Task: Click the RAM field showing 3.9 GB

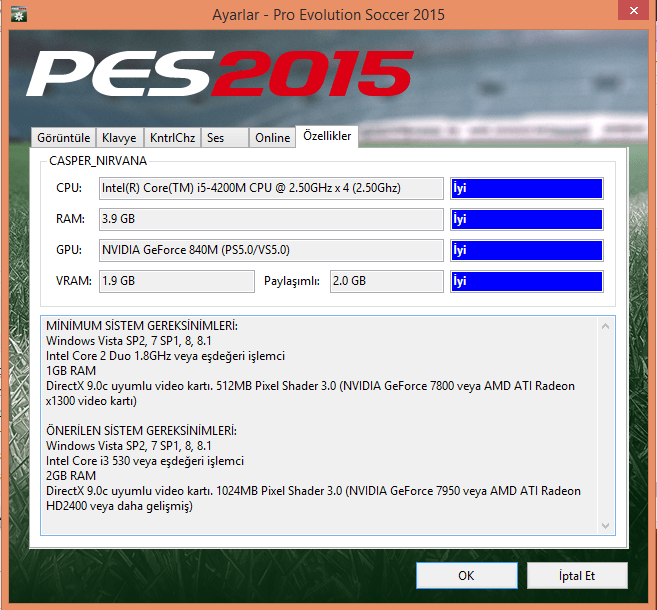Action: pyautogui.click(x=271, y=219)
